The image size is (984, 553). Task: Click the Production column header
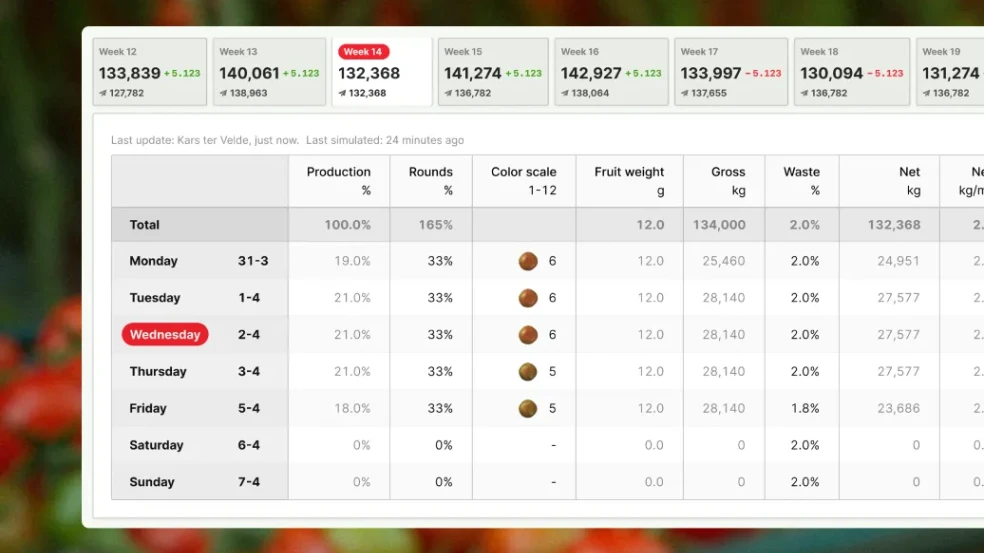coord(339,181)
